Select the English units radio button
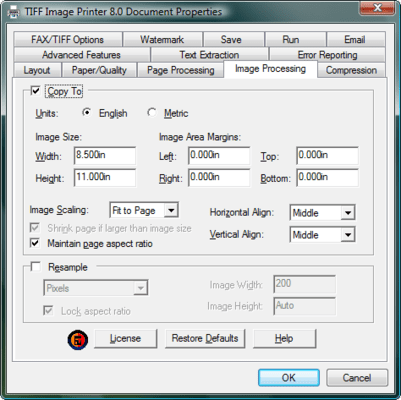Screen dimensions: 401x400 [x=87, y=113]
